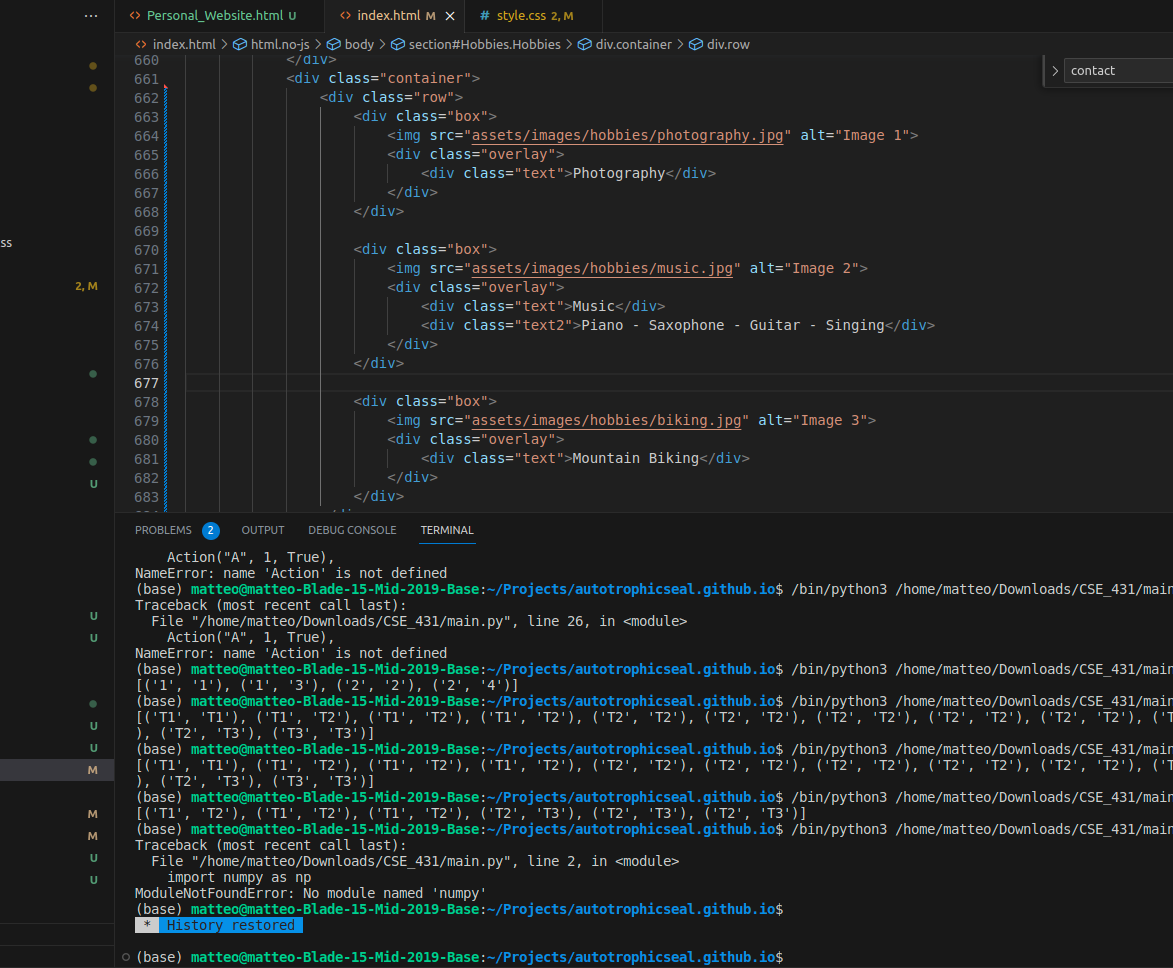This screenshot has height=968, width=1173.
Task: Follow the biking.jpg image path link
Action: tap(609, 420)
